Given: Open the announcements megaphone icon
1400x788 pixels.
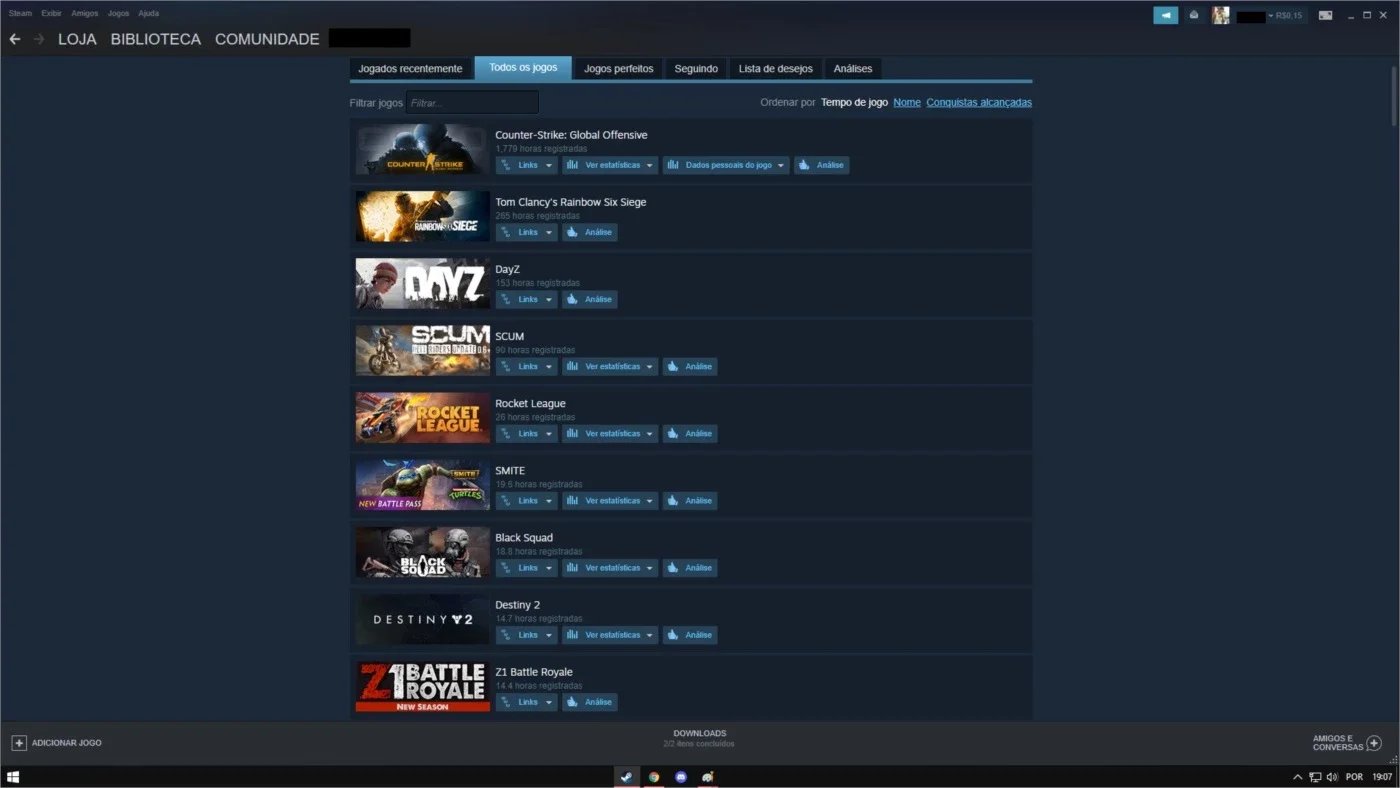Looking at the screenshot, I should [1165, 15].
